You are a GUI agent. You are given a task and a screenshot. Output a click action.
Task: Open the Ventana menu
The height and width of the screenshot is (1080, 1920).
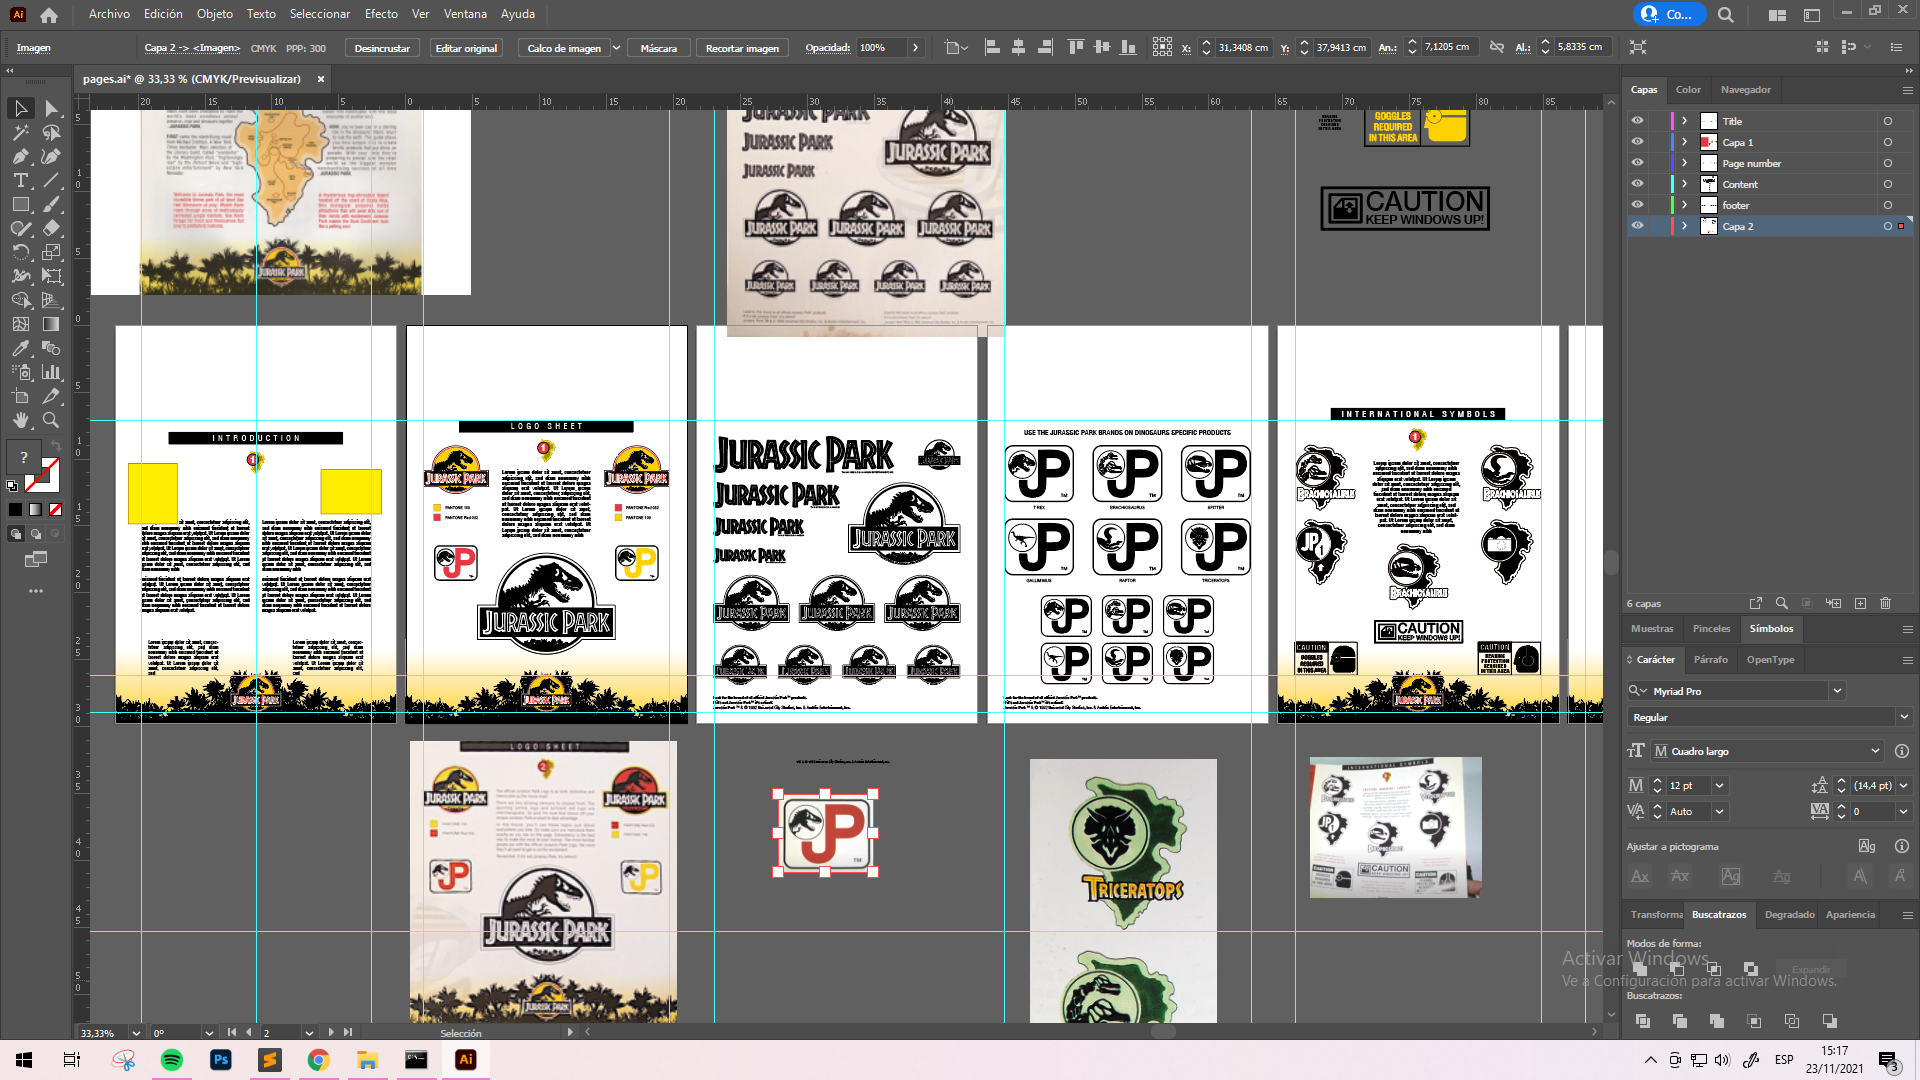[x=465, y=14]
